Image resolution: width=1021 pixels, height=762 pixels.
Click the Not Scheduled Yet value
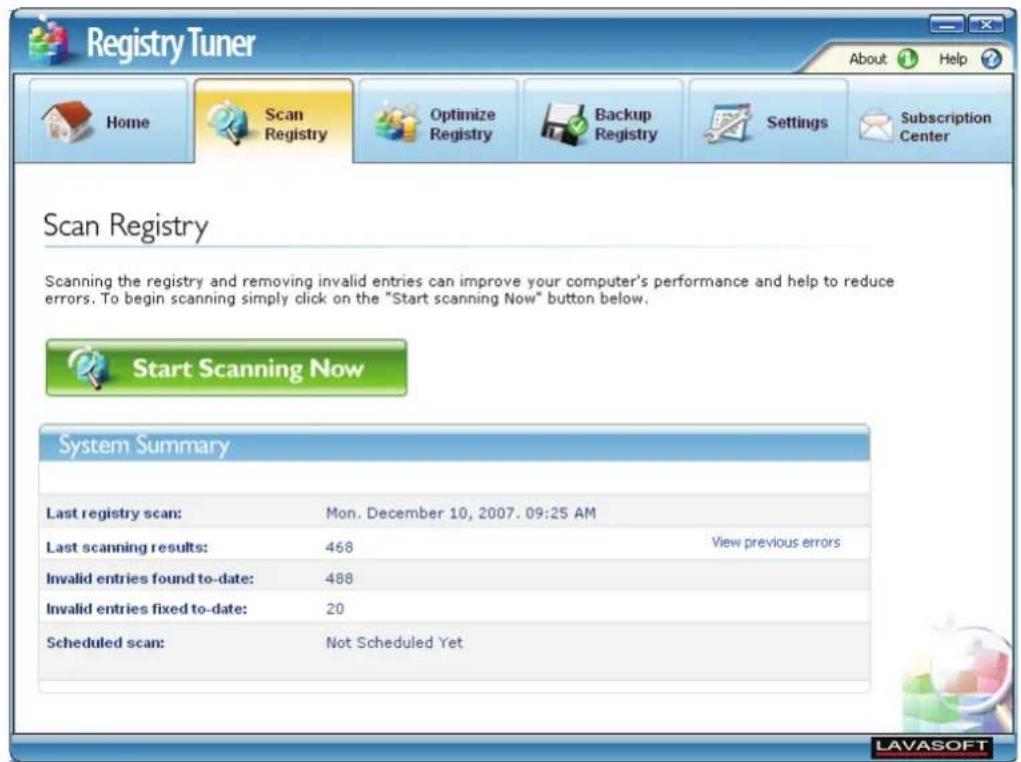(394, 643)
